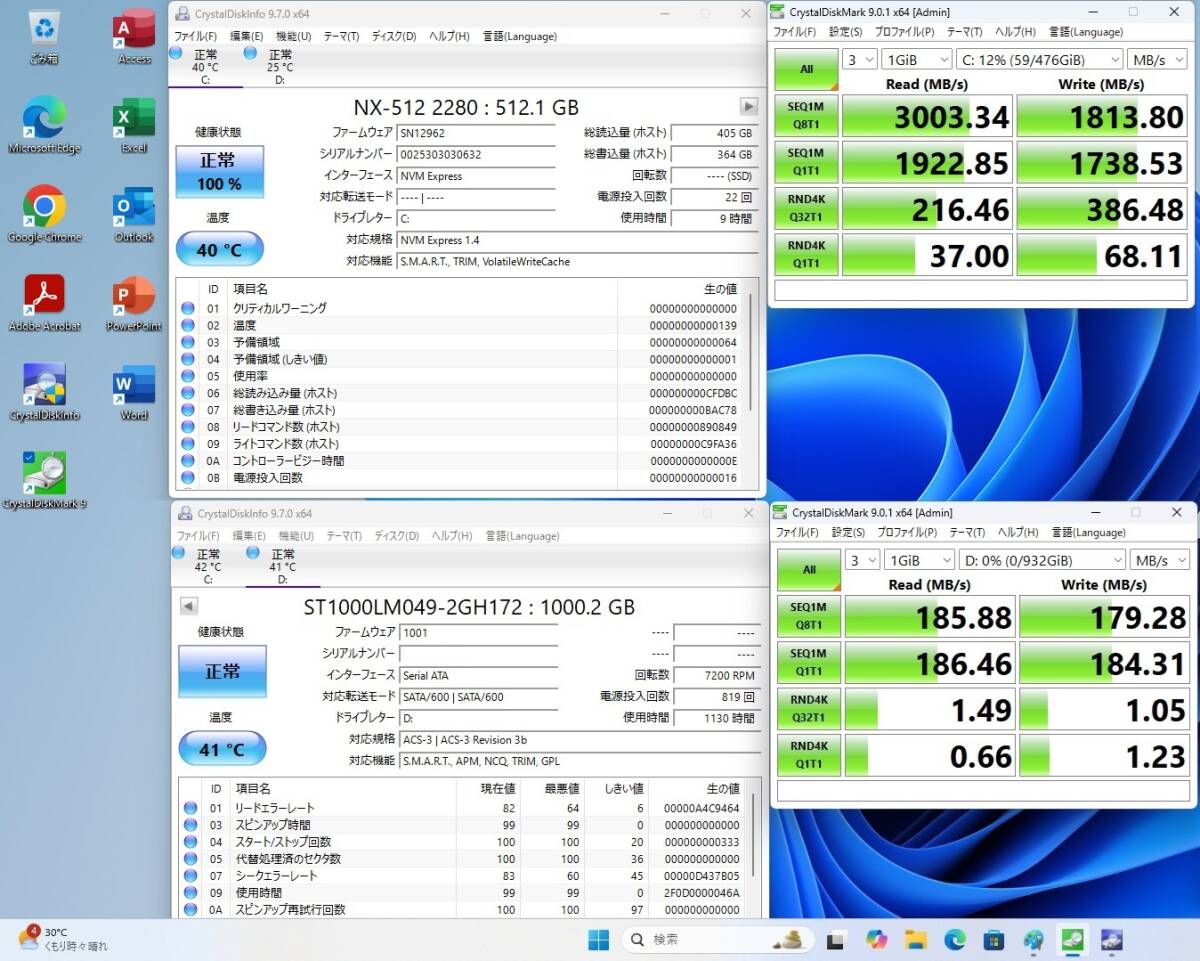The image size is (1200, 961).
Task: Click the serial number field 0025303030632
Action: tap(477, 154)
